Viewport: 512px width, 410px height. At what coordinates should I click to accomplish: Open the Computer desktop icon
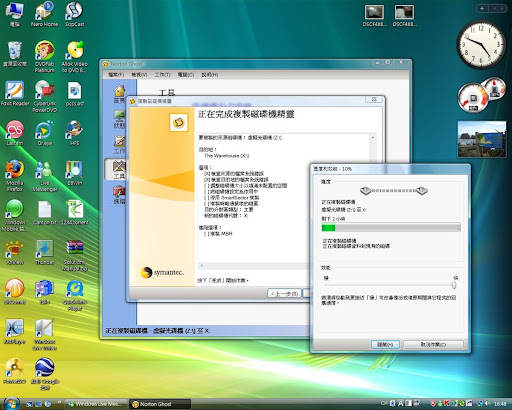click(14, 14)
